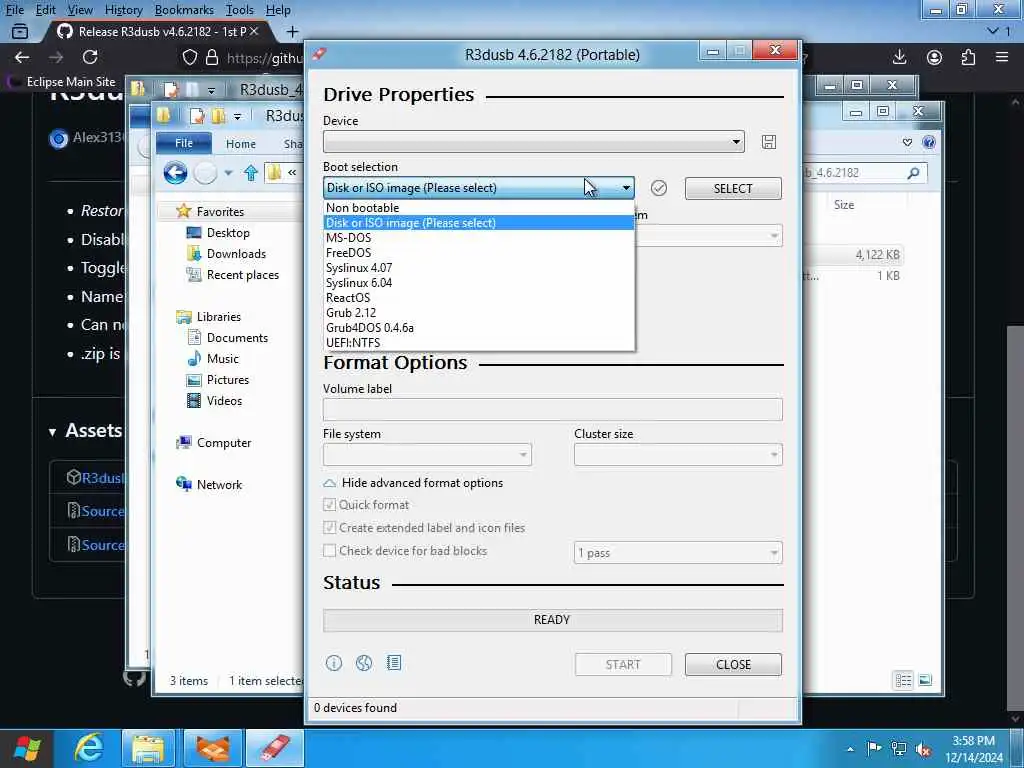The width and height of the screenshot is (1024, 768).
Task: Click the checkmark hash icon beside Boot selection
Action: [659, 188]
